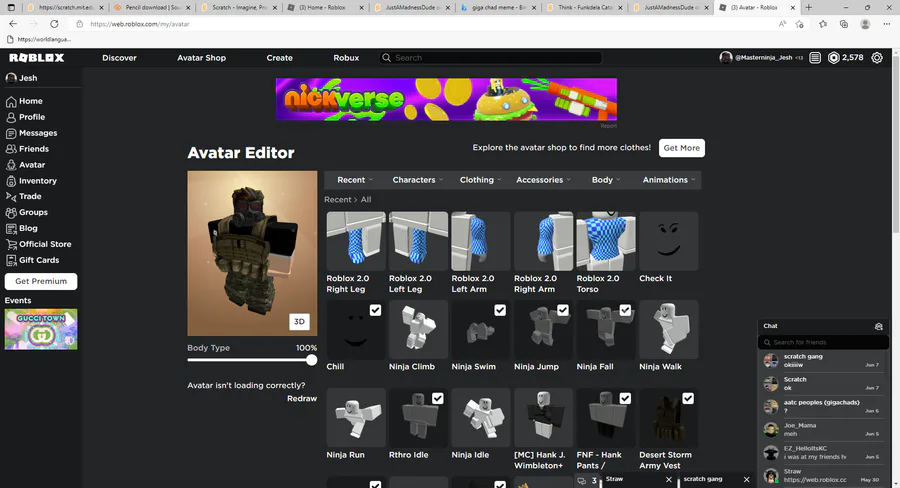Open Robux in the top navigation
This screenshot has height=488, width=900.
346,57
